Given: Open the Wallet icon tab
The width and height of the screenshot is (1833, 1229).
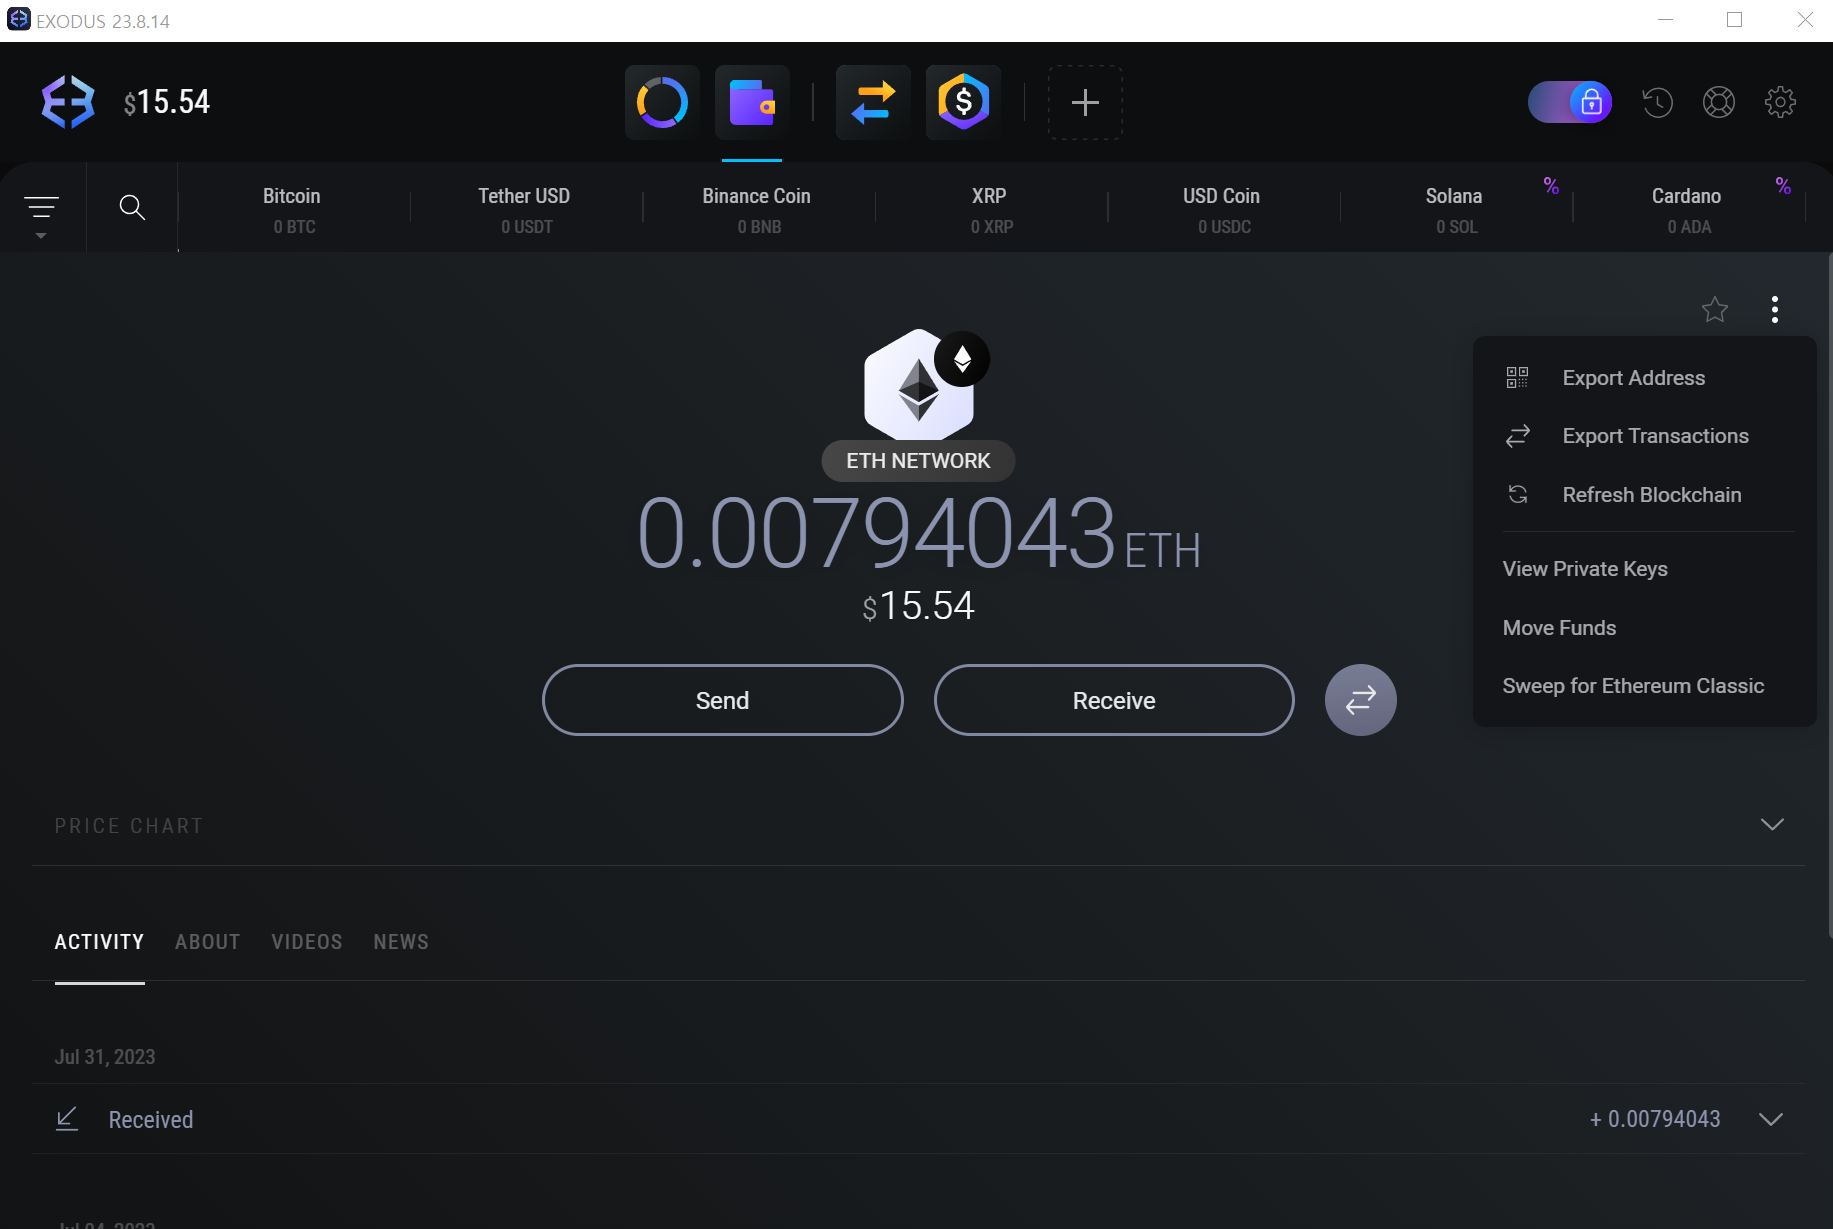Looking at the screenshot, I should pos(752,102).
